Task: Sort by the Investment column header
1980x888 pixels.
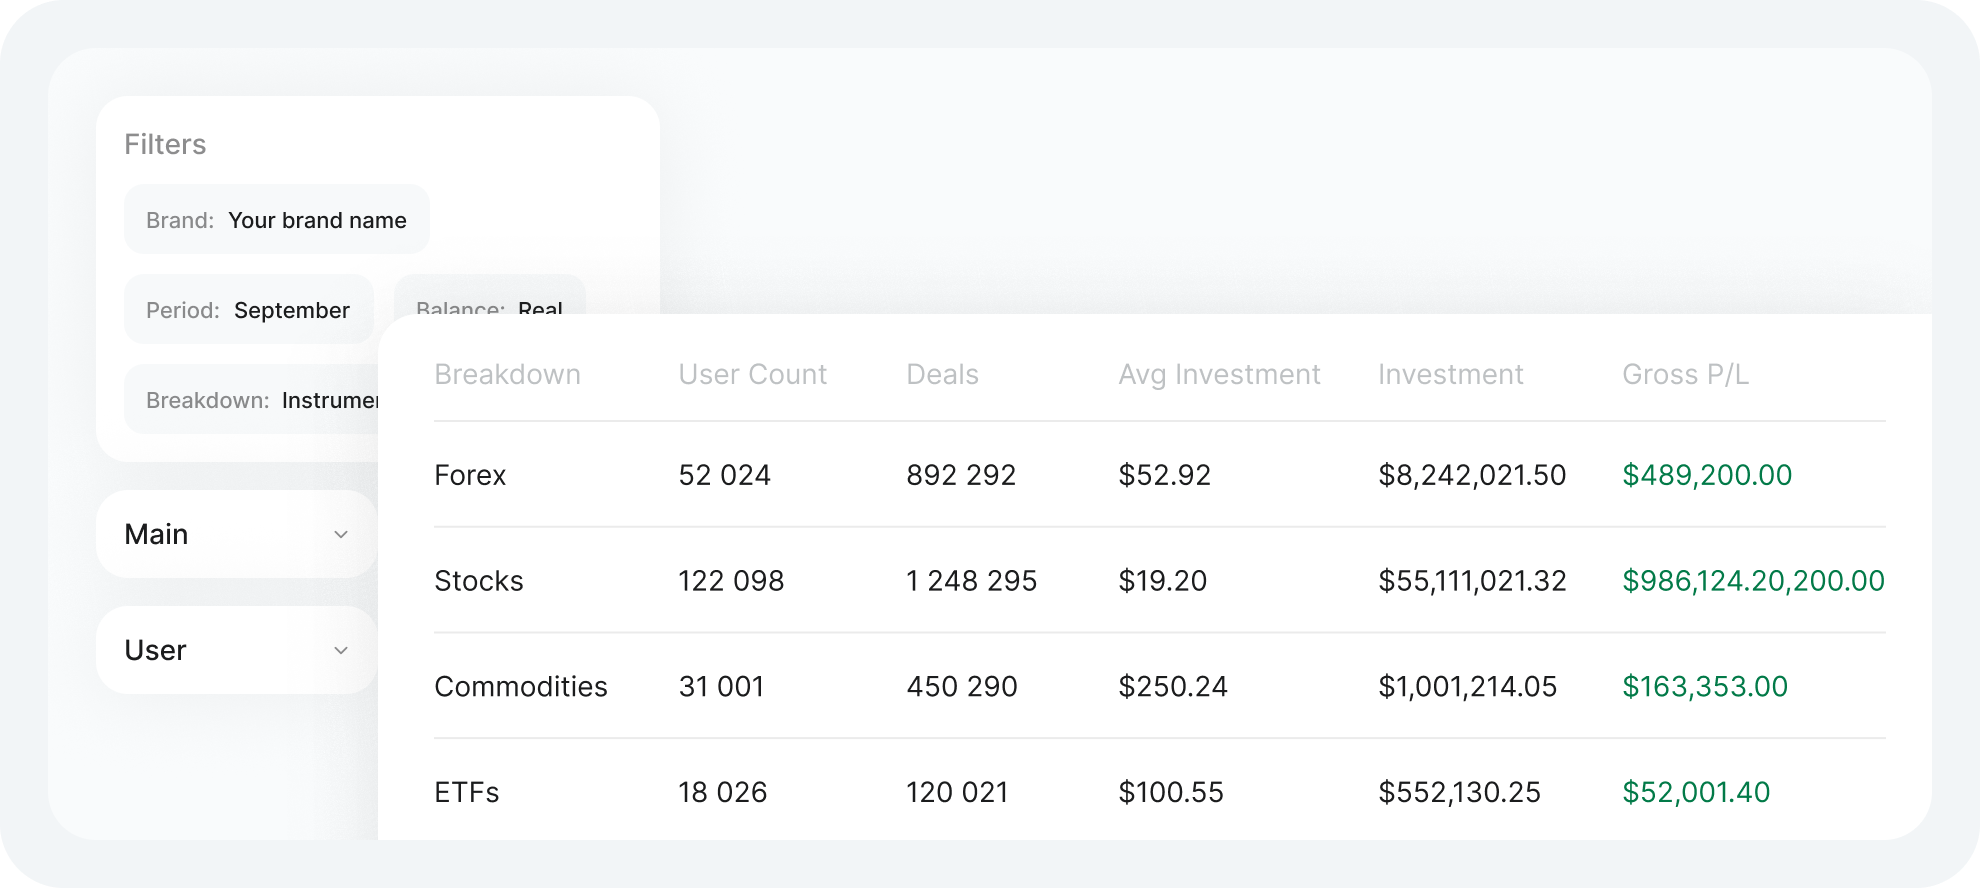Action: pyautogui.click(x=1450, y=374)
